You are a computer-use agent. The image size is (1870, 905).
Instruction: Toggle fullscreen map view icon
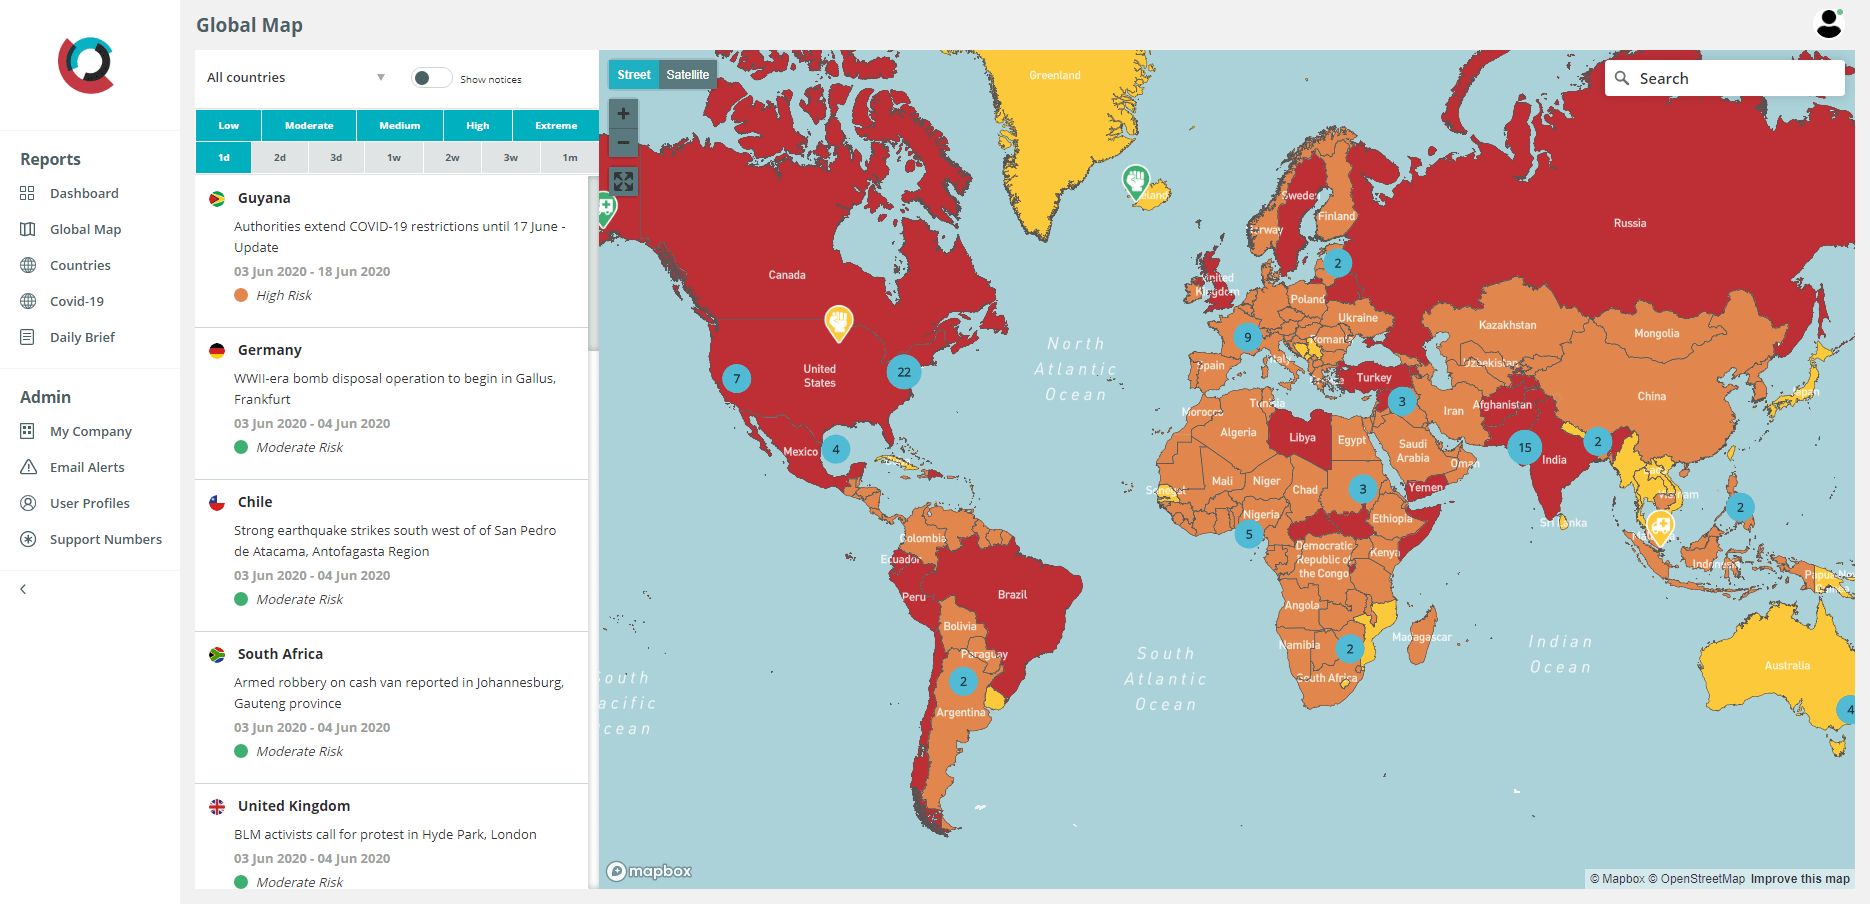623,181
